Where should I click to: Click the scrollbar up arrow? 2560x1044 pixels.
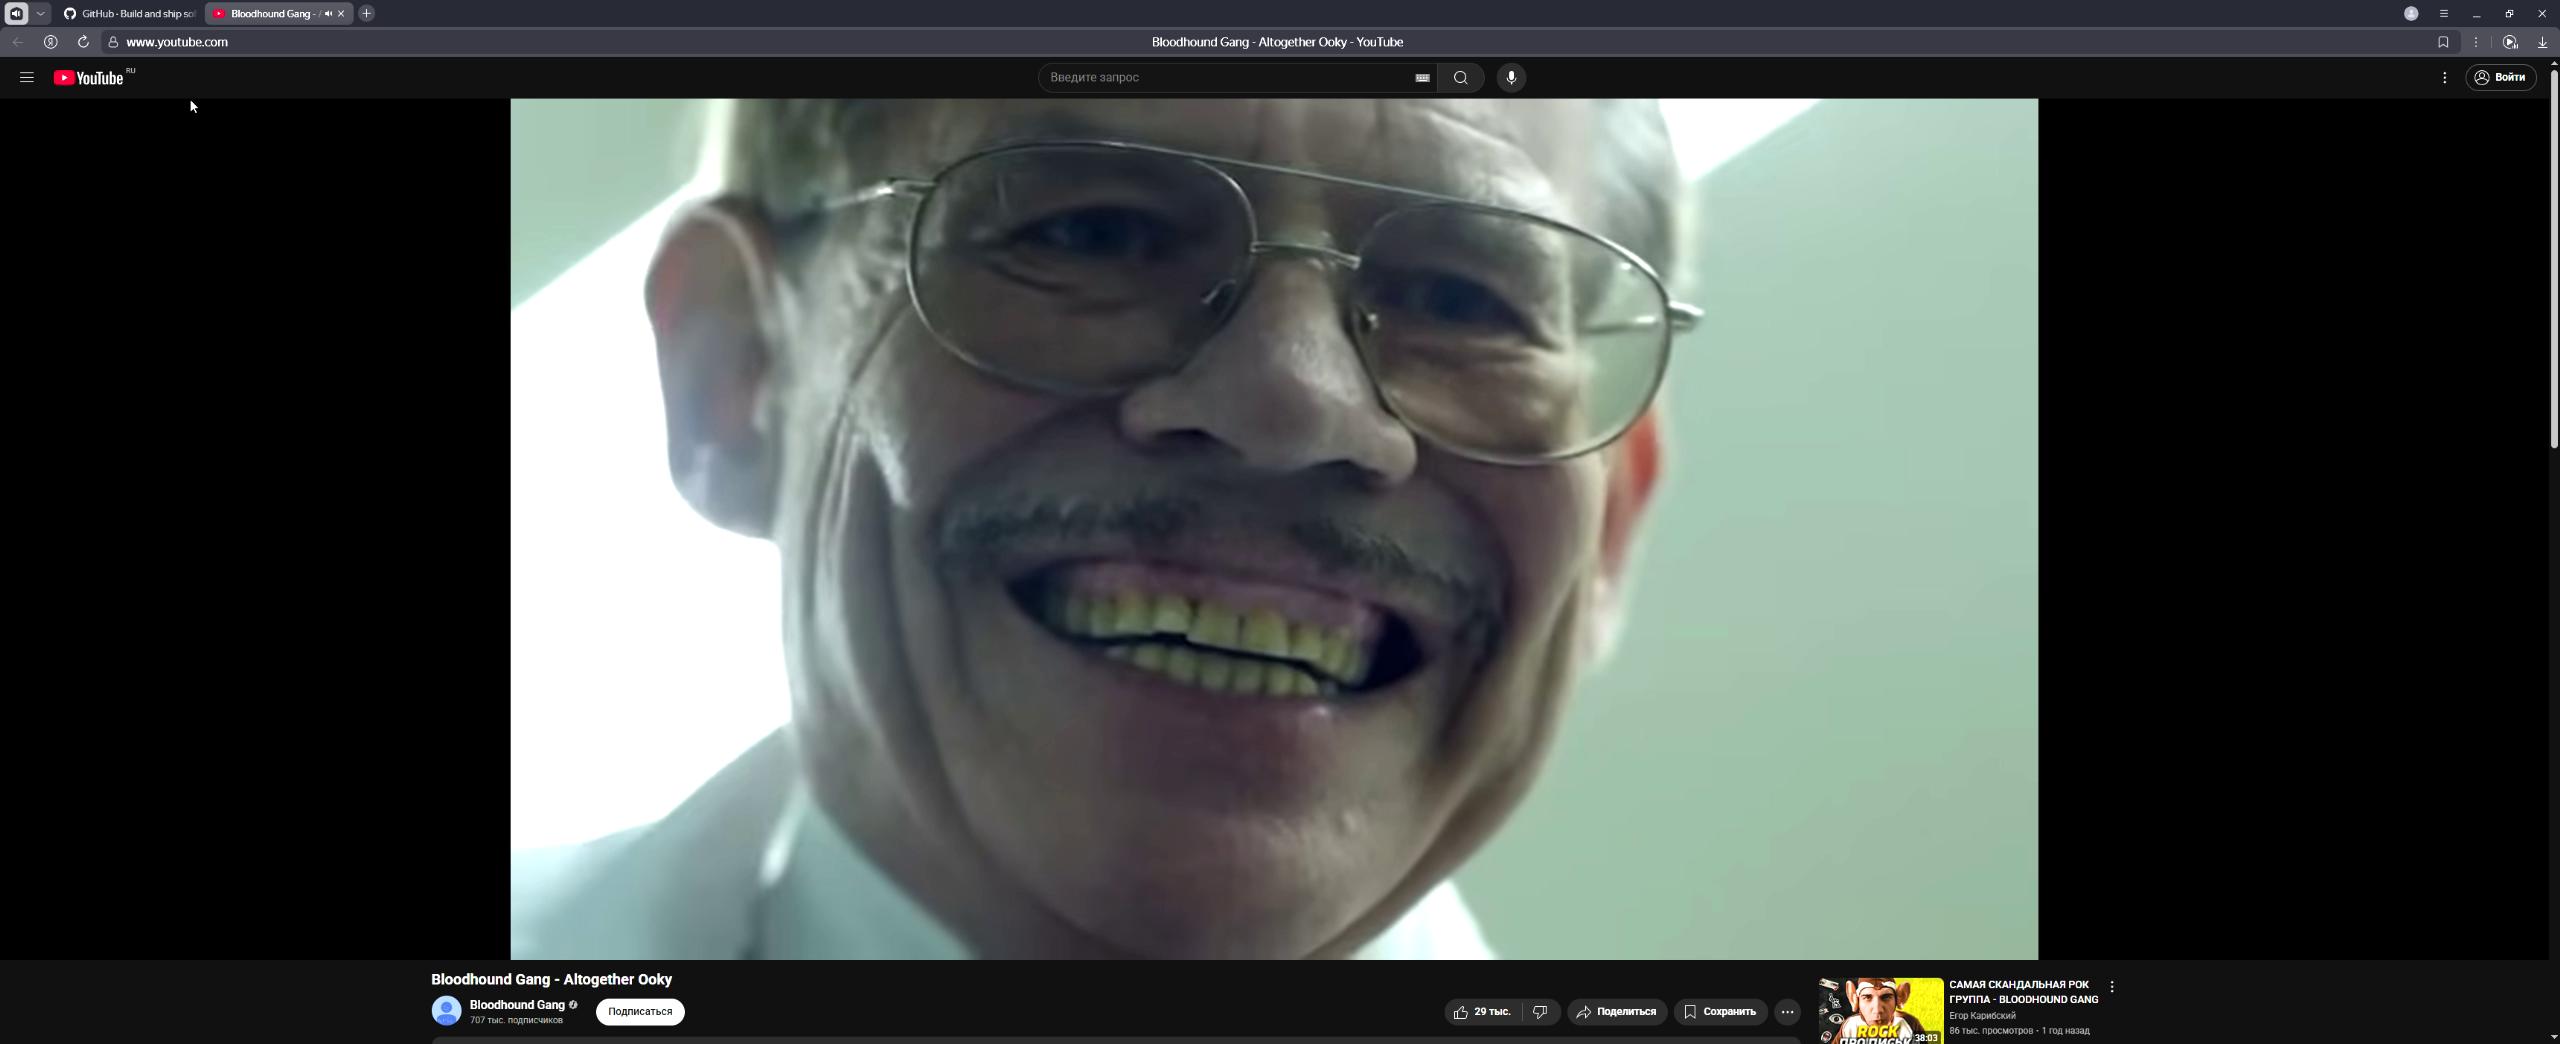click(x=2555, y=63)
